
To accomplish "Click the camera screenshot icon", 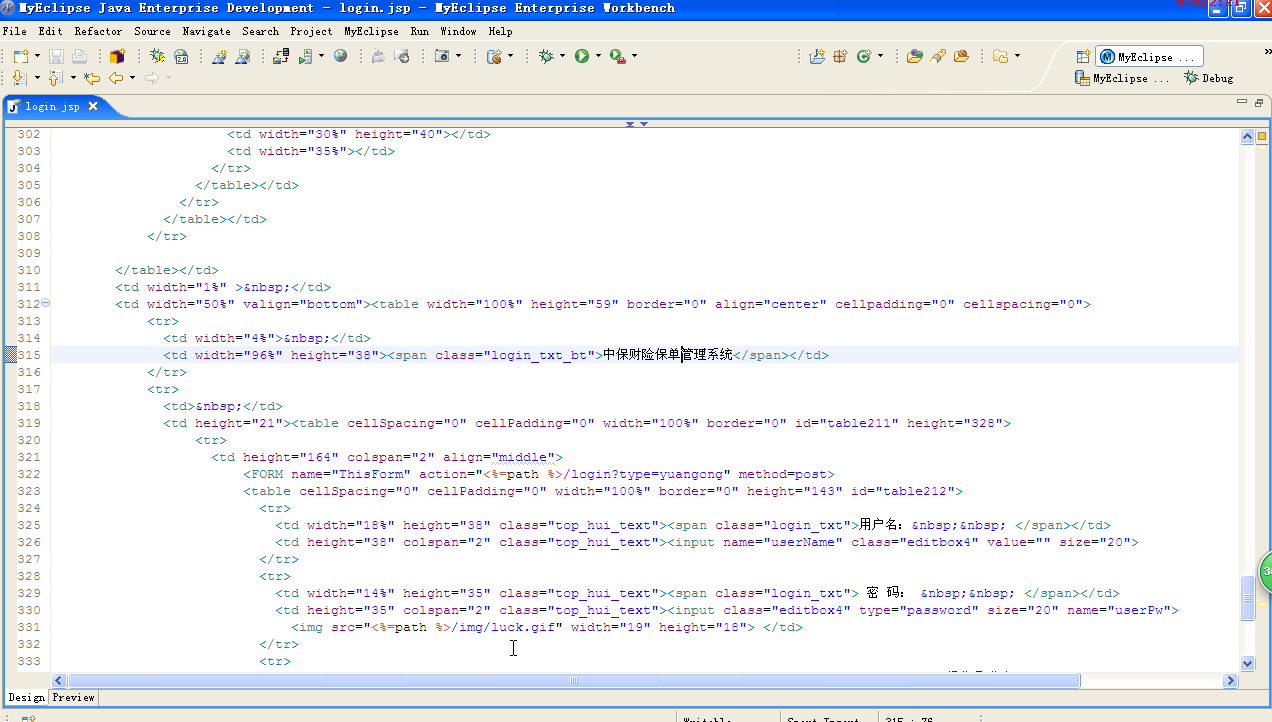I will (x=442, y=56).
